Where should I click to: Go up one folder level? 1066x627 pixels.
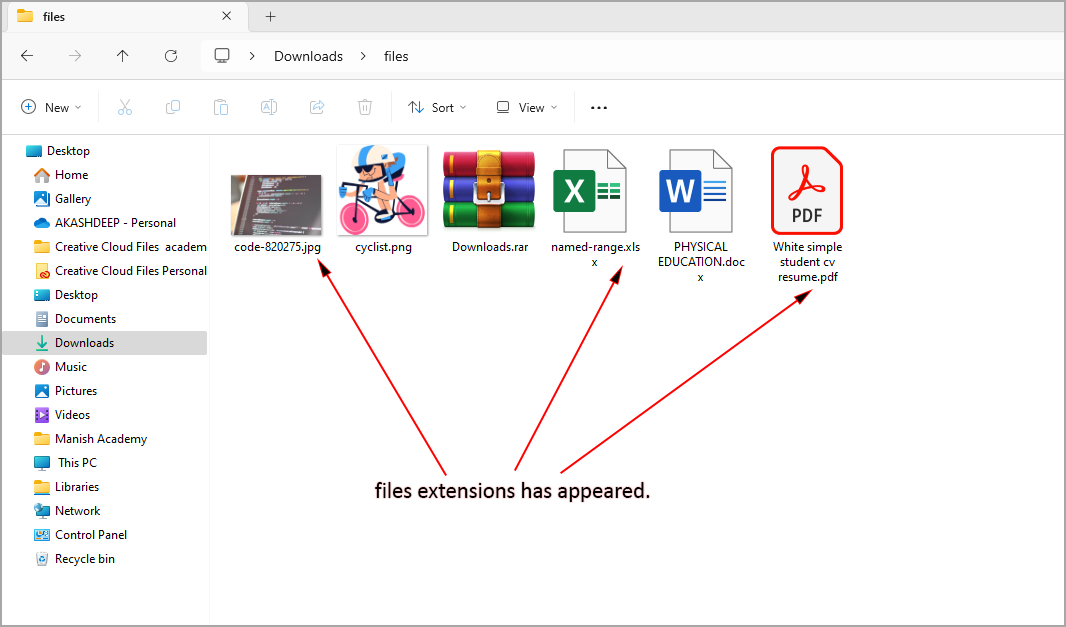point(122,56)
